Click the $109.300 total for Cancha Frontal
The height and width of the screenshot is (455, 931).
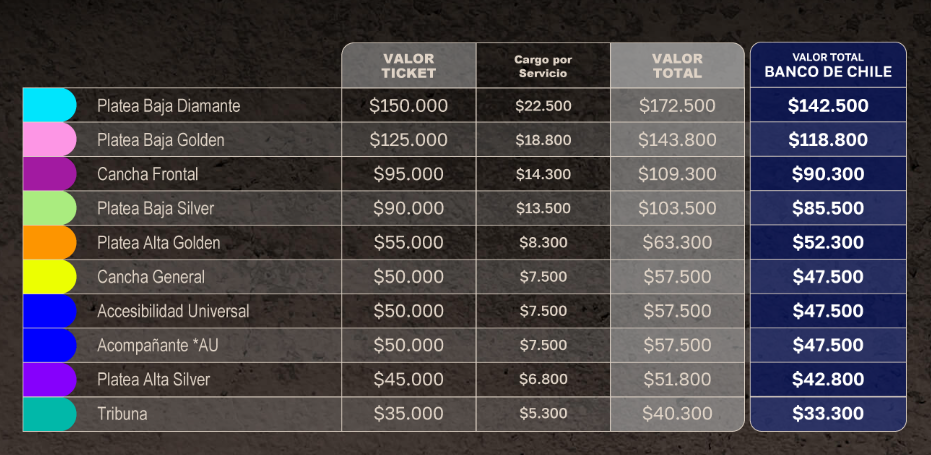point(677,174)
